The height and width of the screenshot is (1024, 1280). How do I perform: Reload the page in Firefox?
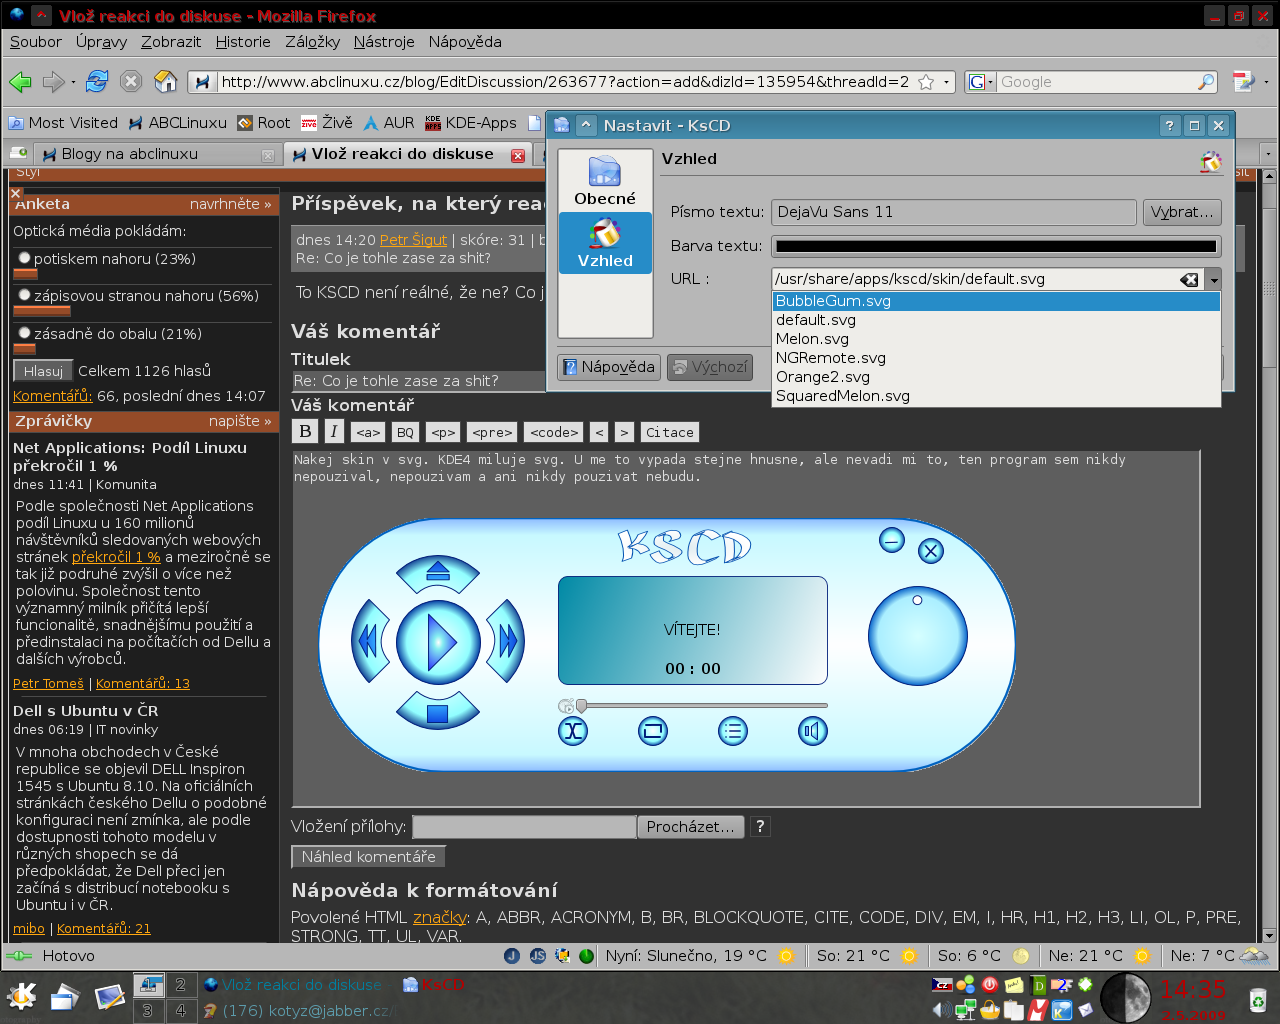(x=97, y=82)
